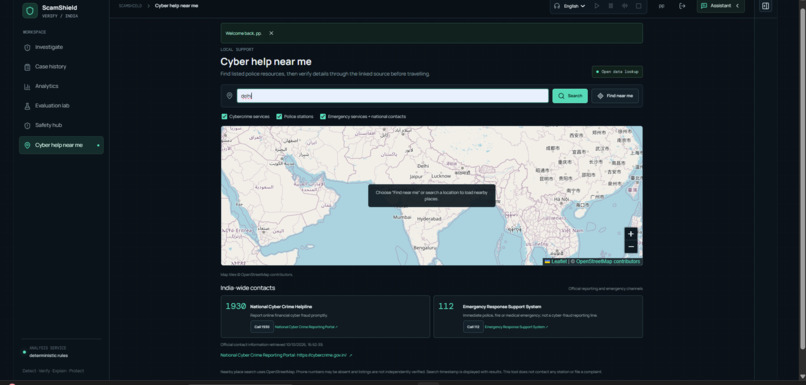Uncheck Cybercrime services checkbox
This screenshot has height=385, width=806.
pos(224,117)
